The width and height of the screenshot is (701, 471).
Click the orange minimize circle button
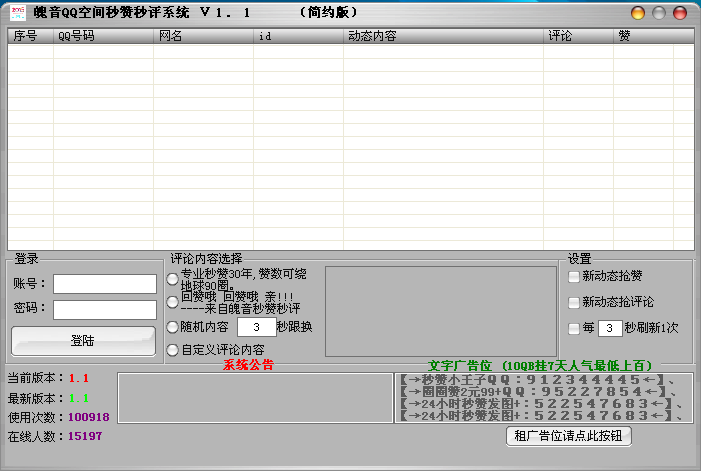coord(637,13)
